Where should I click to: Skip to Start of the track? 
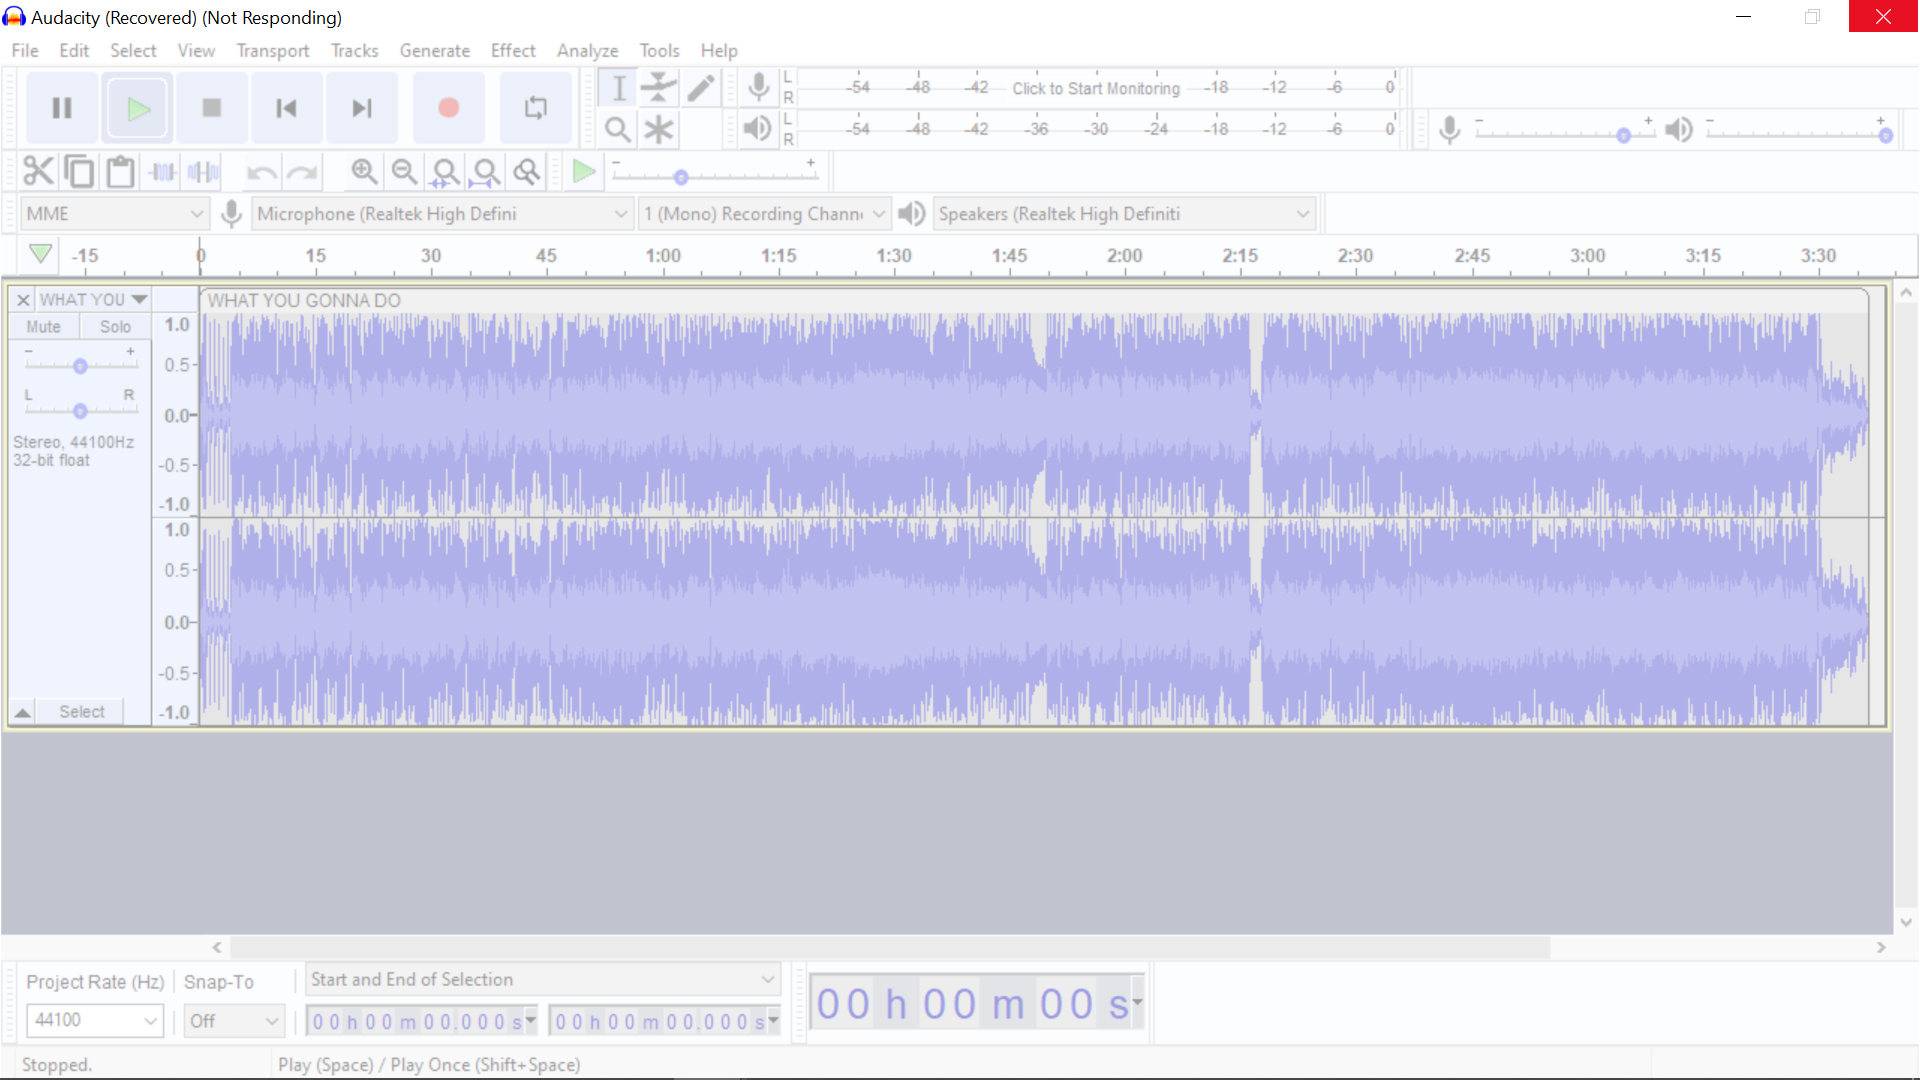click(286, 108)
